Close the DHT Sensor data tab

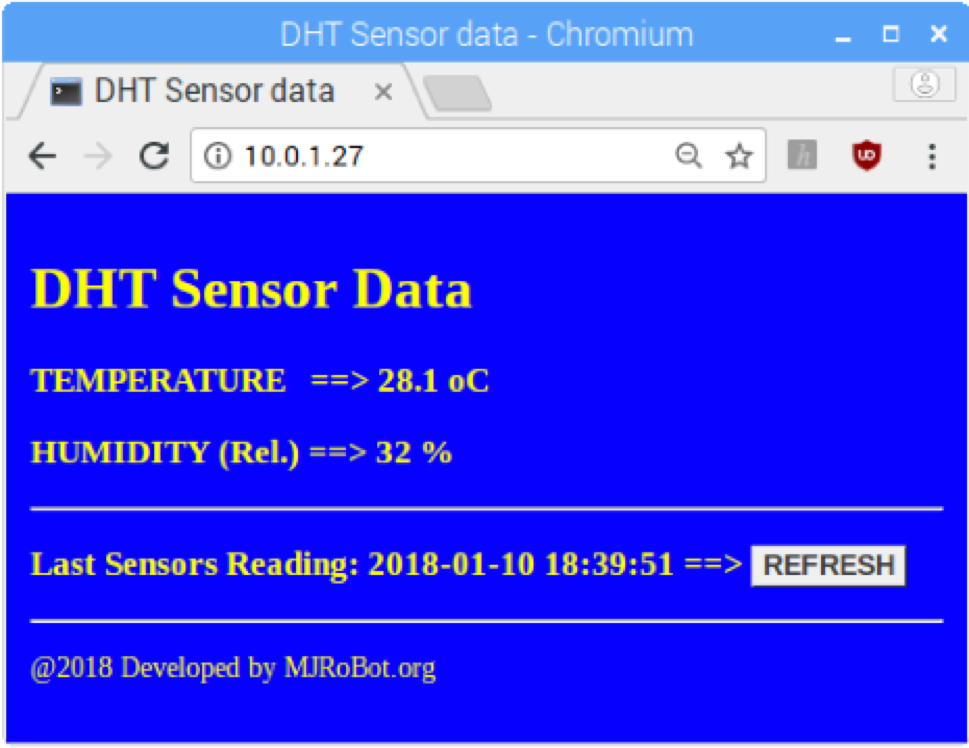[383, 90]
